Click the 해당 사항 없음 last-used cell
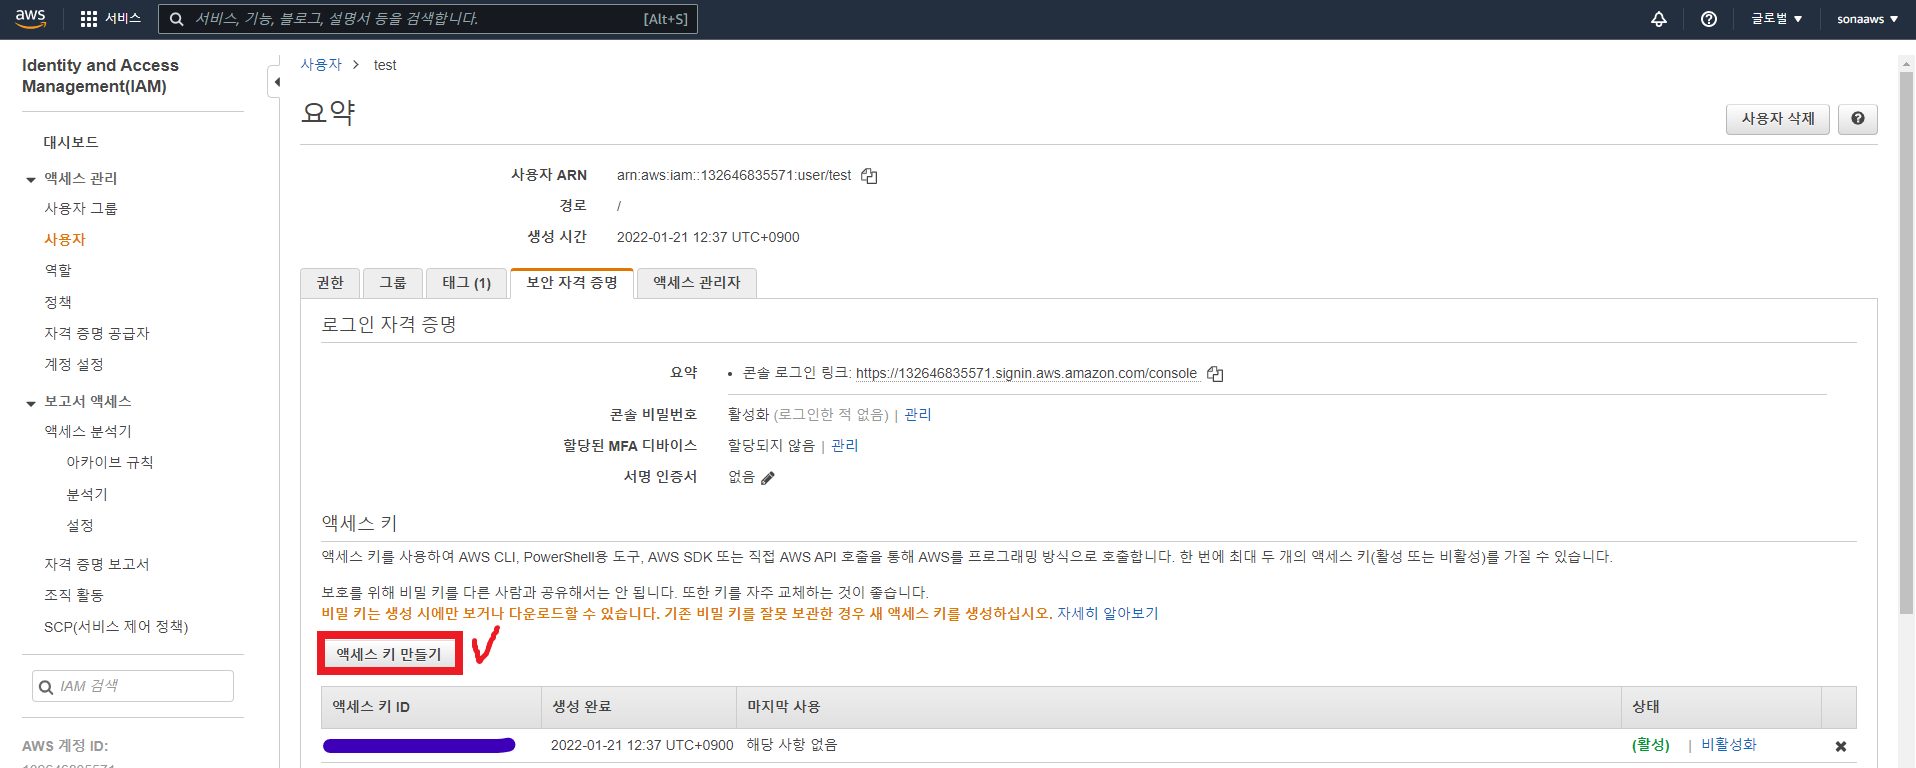1916x768 pixels. pyautogui.click(x=792, y=745)
